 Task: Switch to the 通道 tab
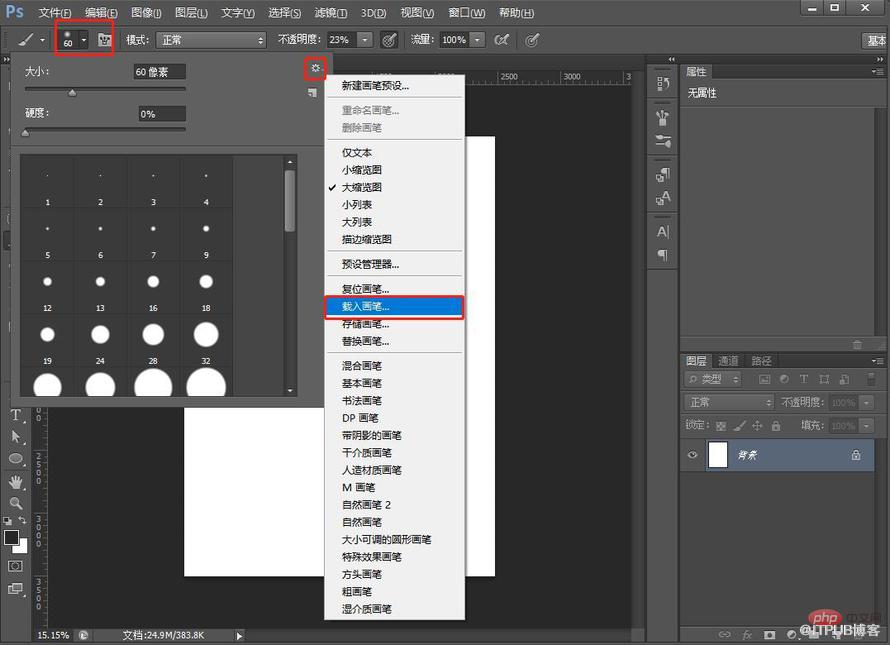tap(728, 361)
